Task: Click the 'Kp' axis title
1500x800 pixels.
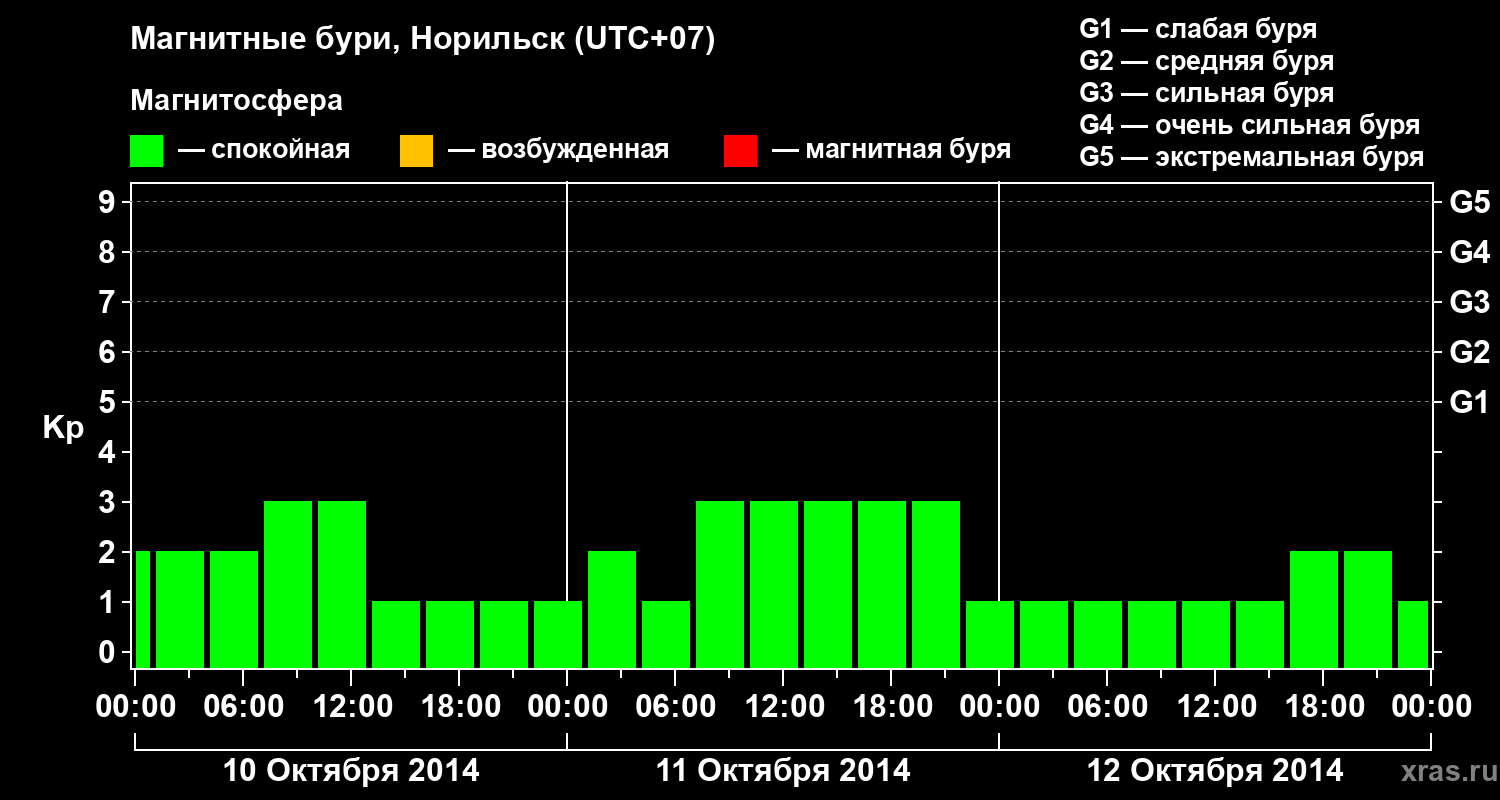Action: point(63,428)
